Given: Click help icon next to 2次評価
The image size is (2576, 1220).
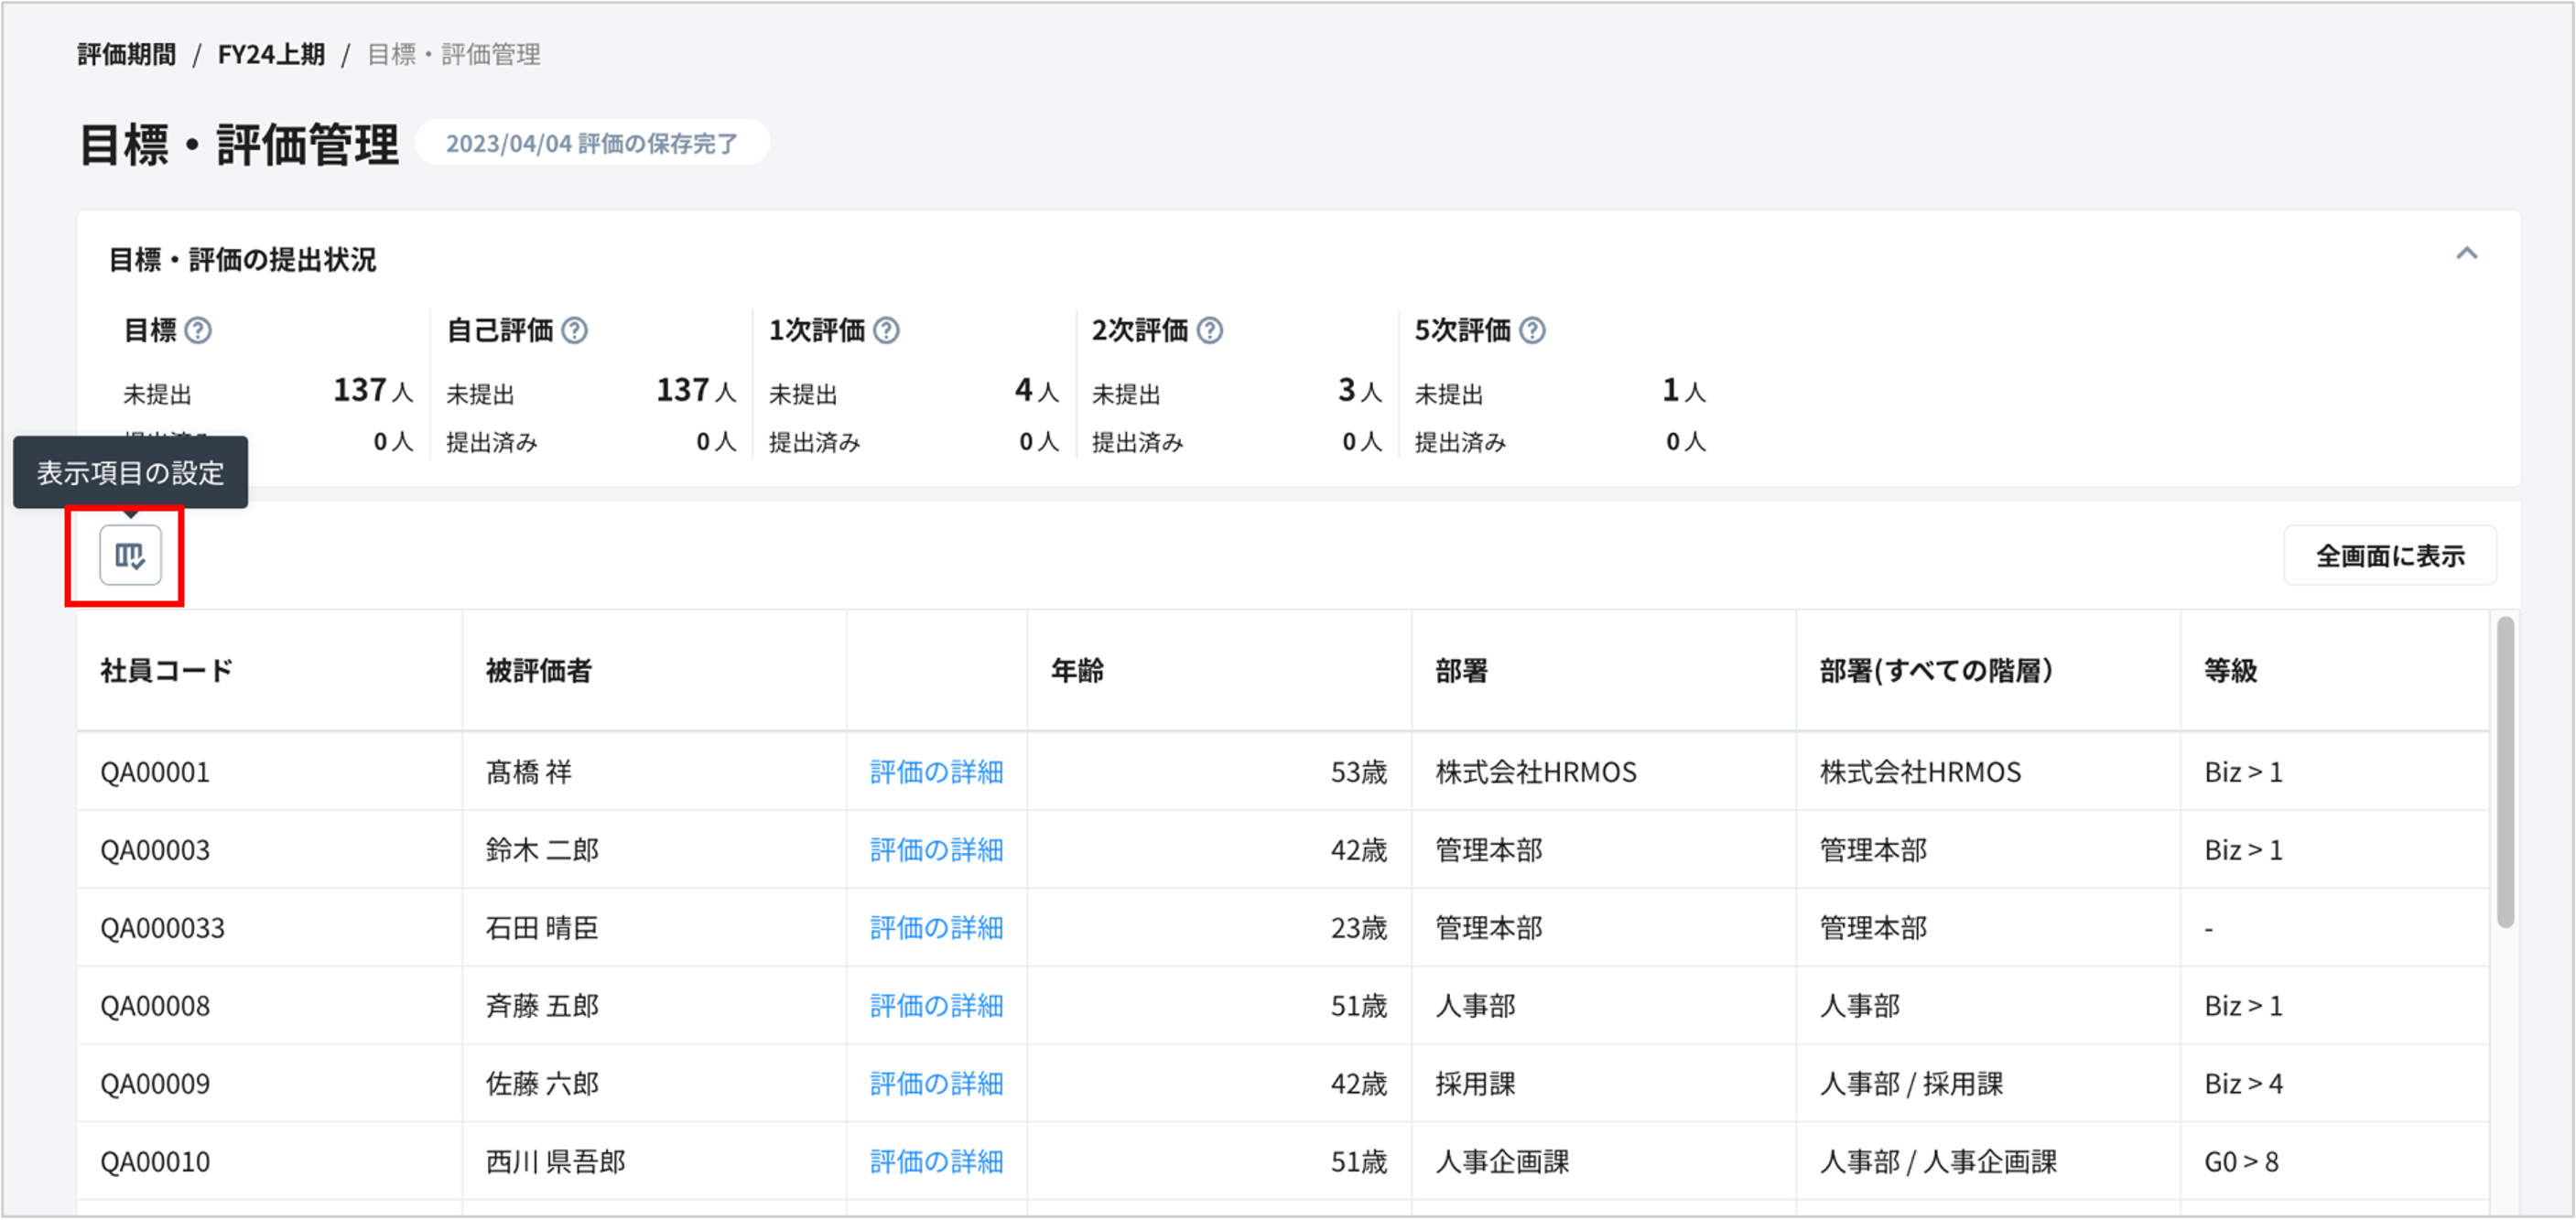Looking at the screenshot, I should click(1210, 330).
